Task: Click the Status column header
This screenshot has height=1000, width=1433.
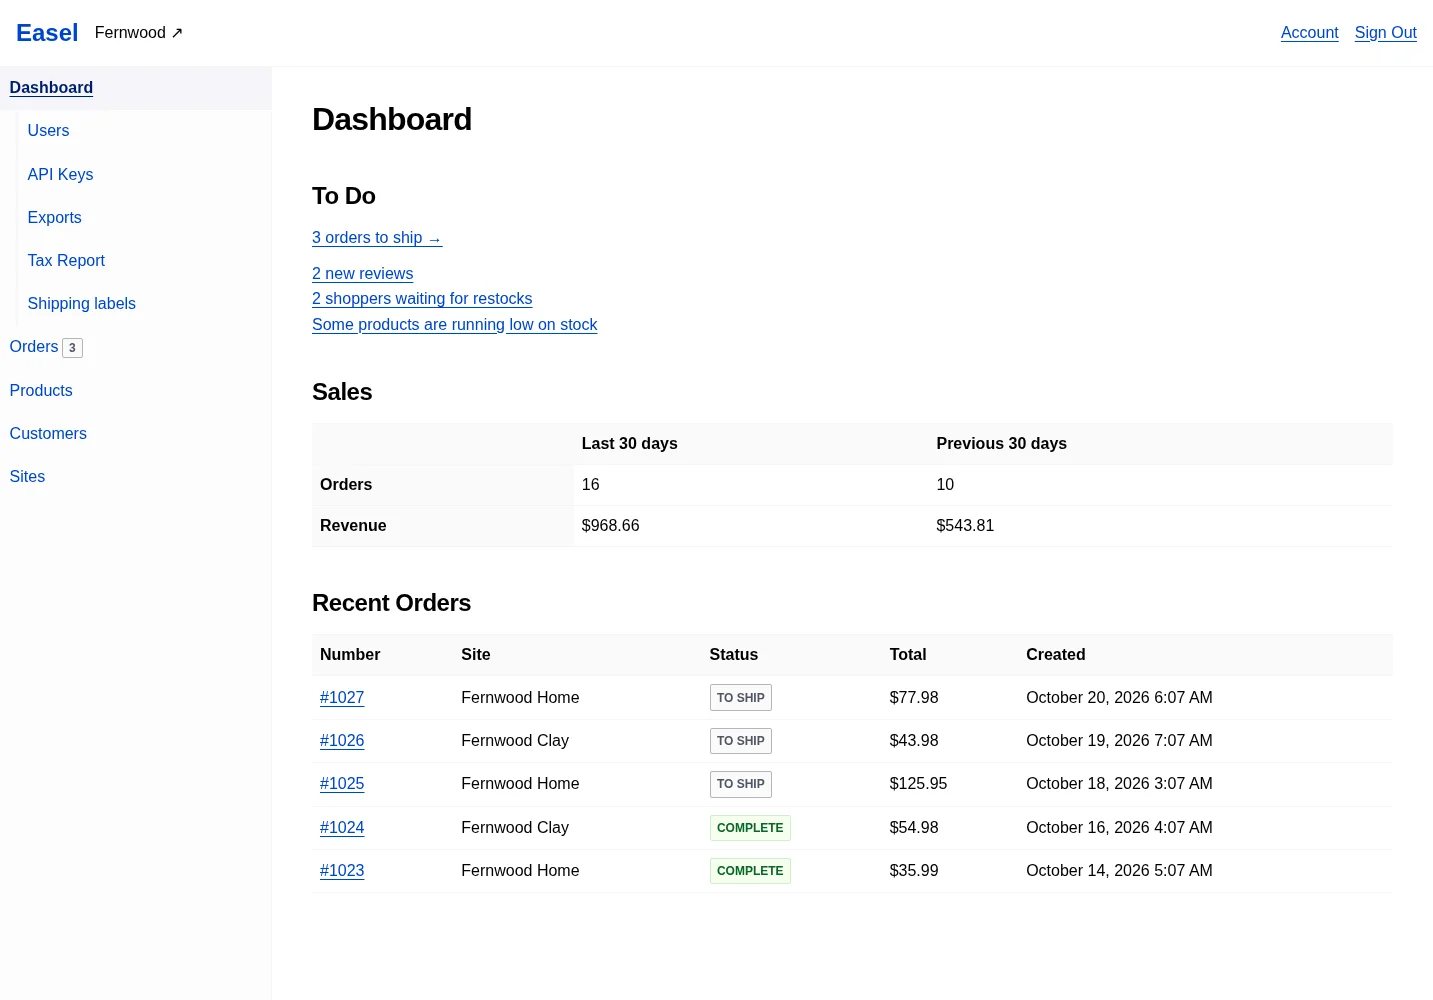Action: click(x=734, y=655)
